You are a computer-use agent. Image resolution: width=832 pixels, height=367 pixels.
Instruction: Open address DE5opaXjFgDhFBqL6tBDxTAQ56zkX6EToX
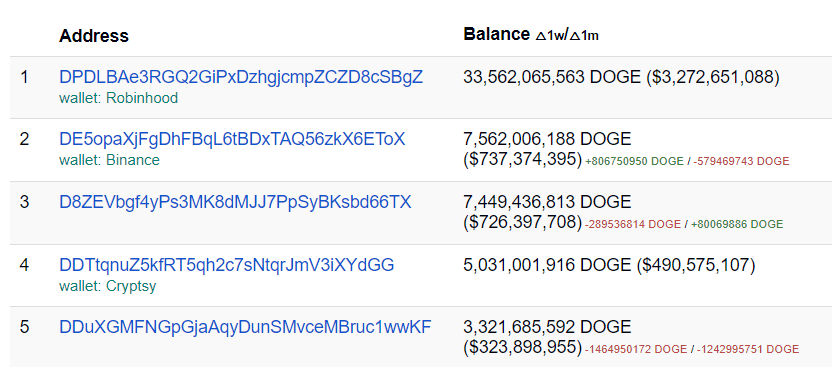click(x=232, y=139)
